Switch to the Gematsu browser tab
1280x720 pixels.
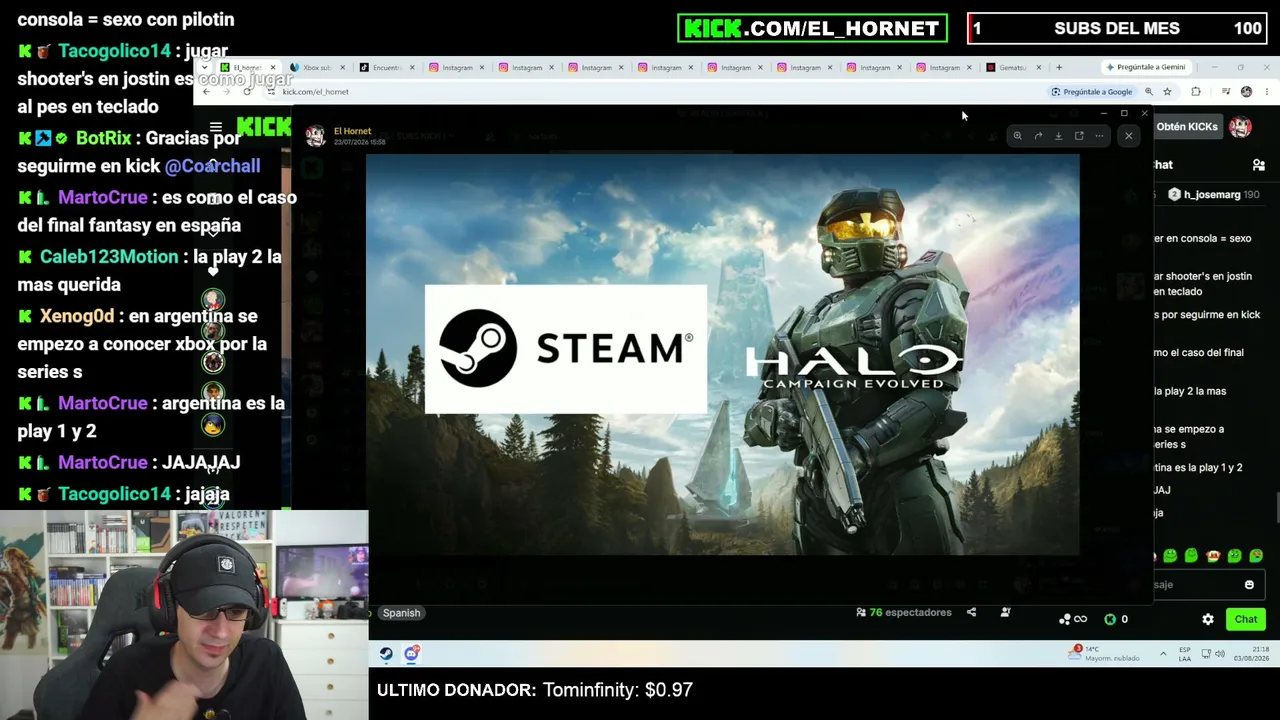click(1013, 67)
